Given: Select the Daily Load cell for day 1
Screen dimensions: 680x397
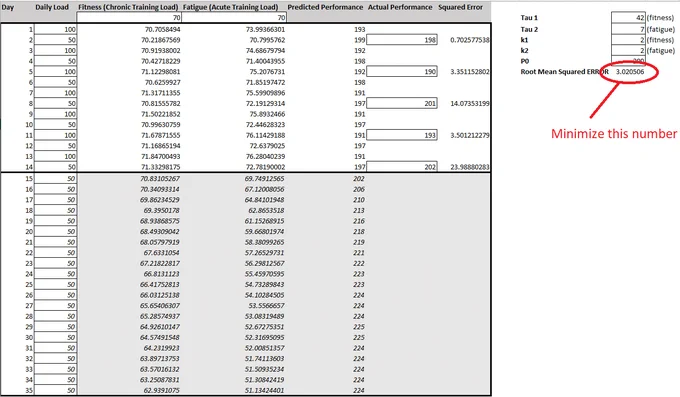Looking at the screenshot, I should click(55, 30).
